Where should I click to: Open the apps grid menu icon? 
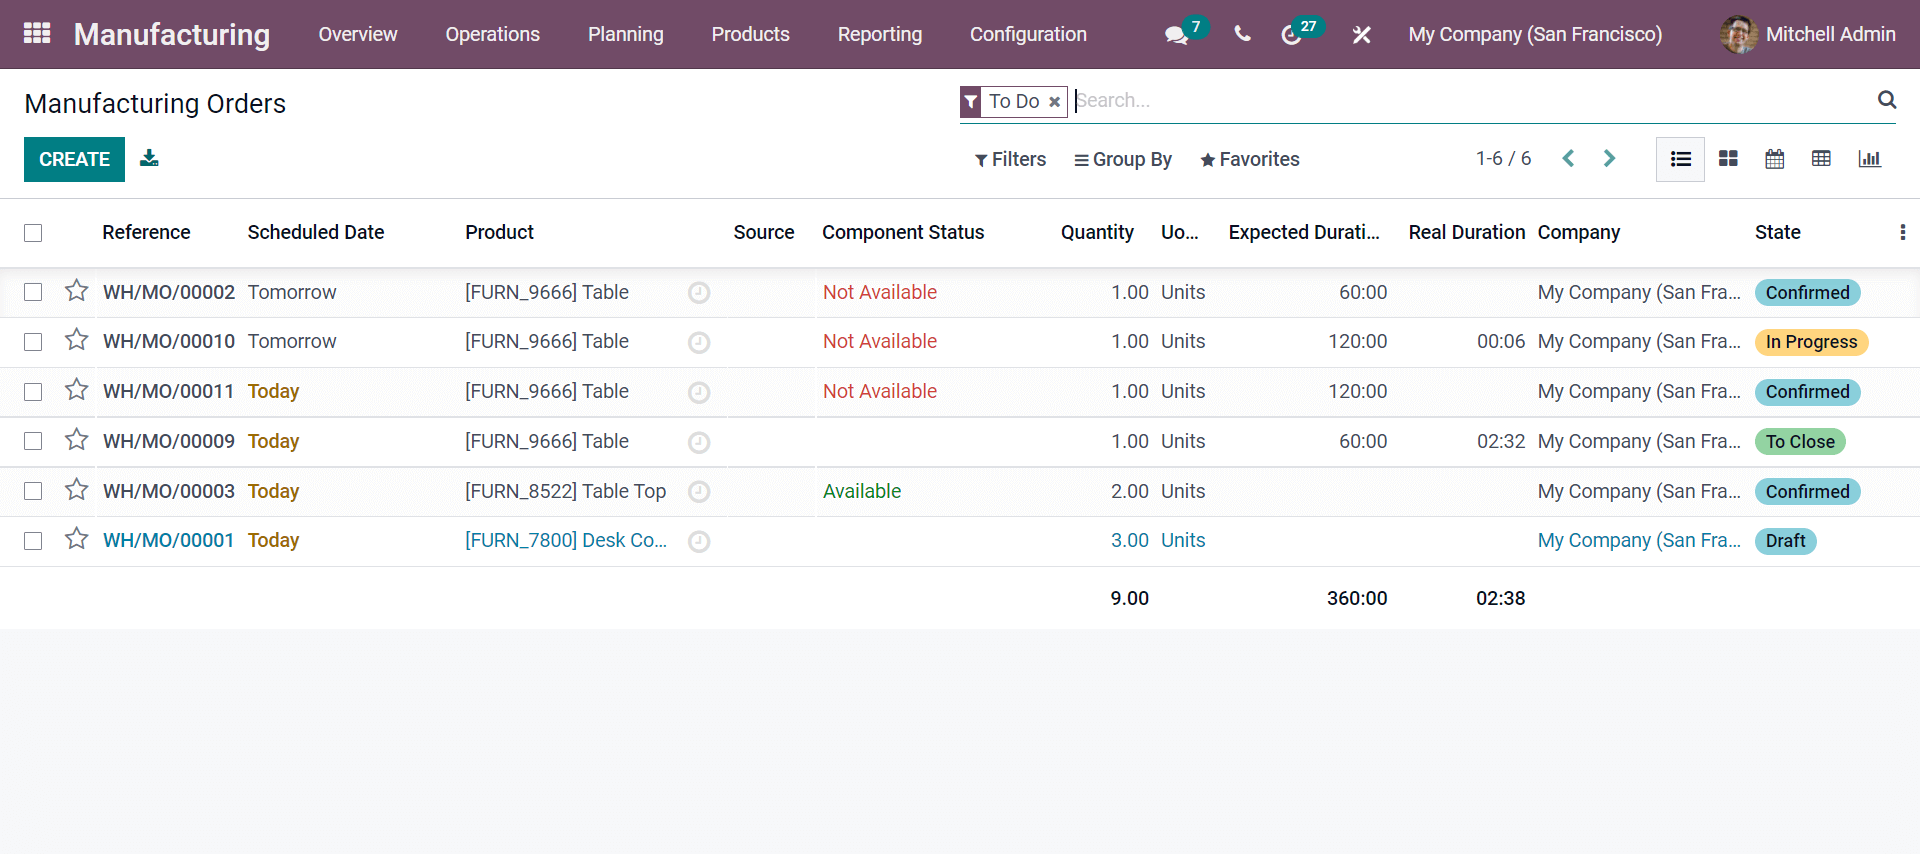pyautogui.click(x=37, y=34)
